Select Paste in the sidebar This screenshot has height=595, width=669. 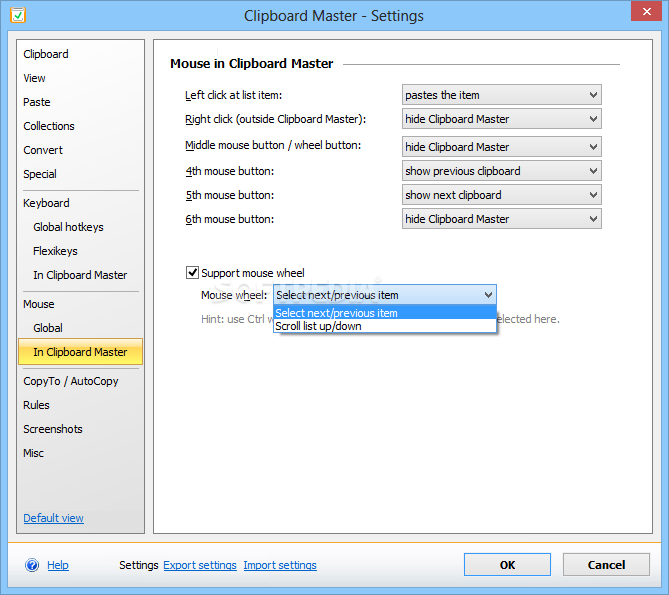pyautogui.click(x=37, y=102)
